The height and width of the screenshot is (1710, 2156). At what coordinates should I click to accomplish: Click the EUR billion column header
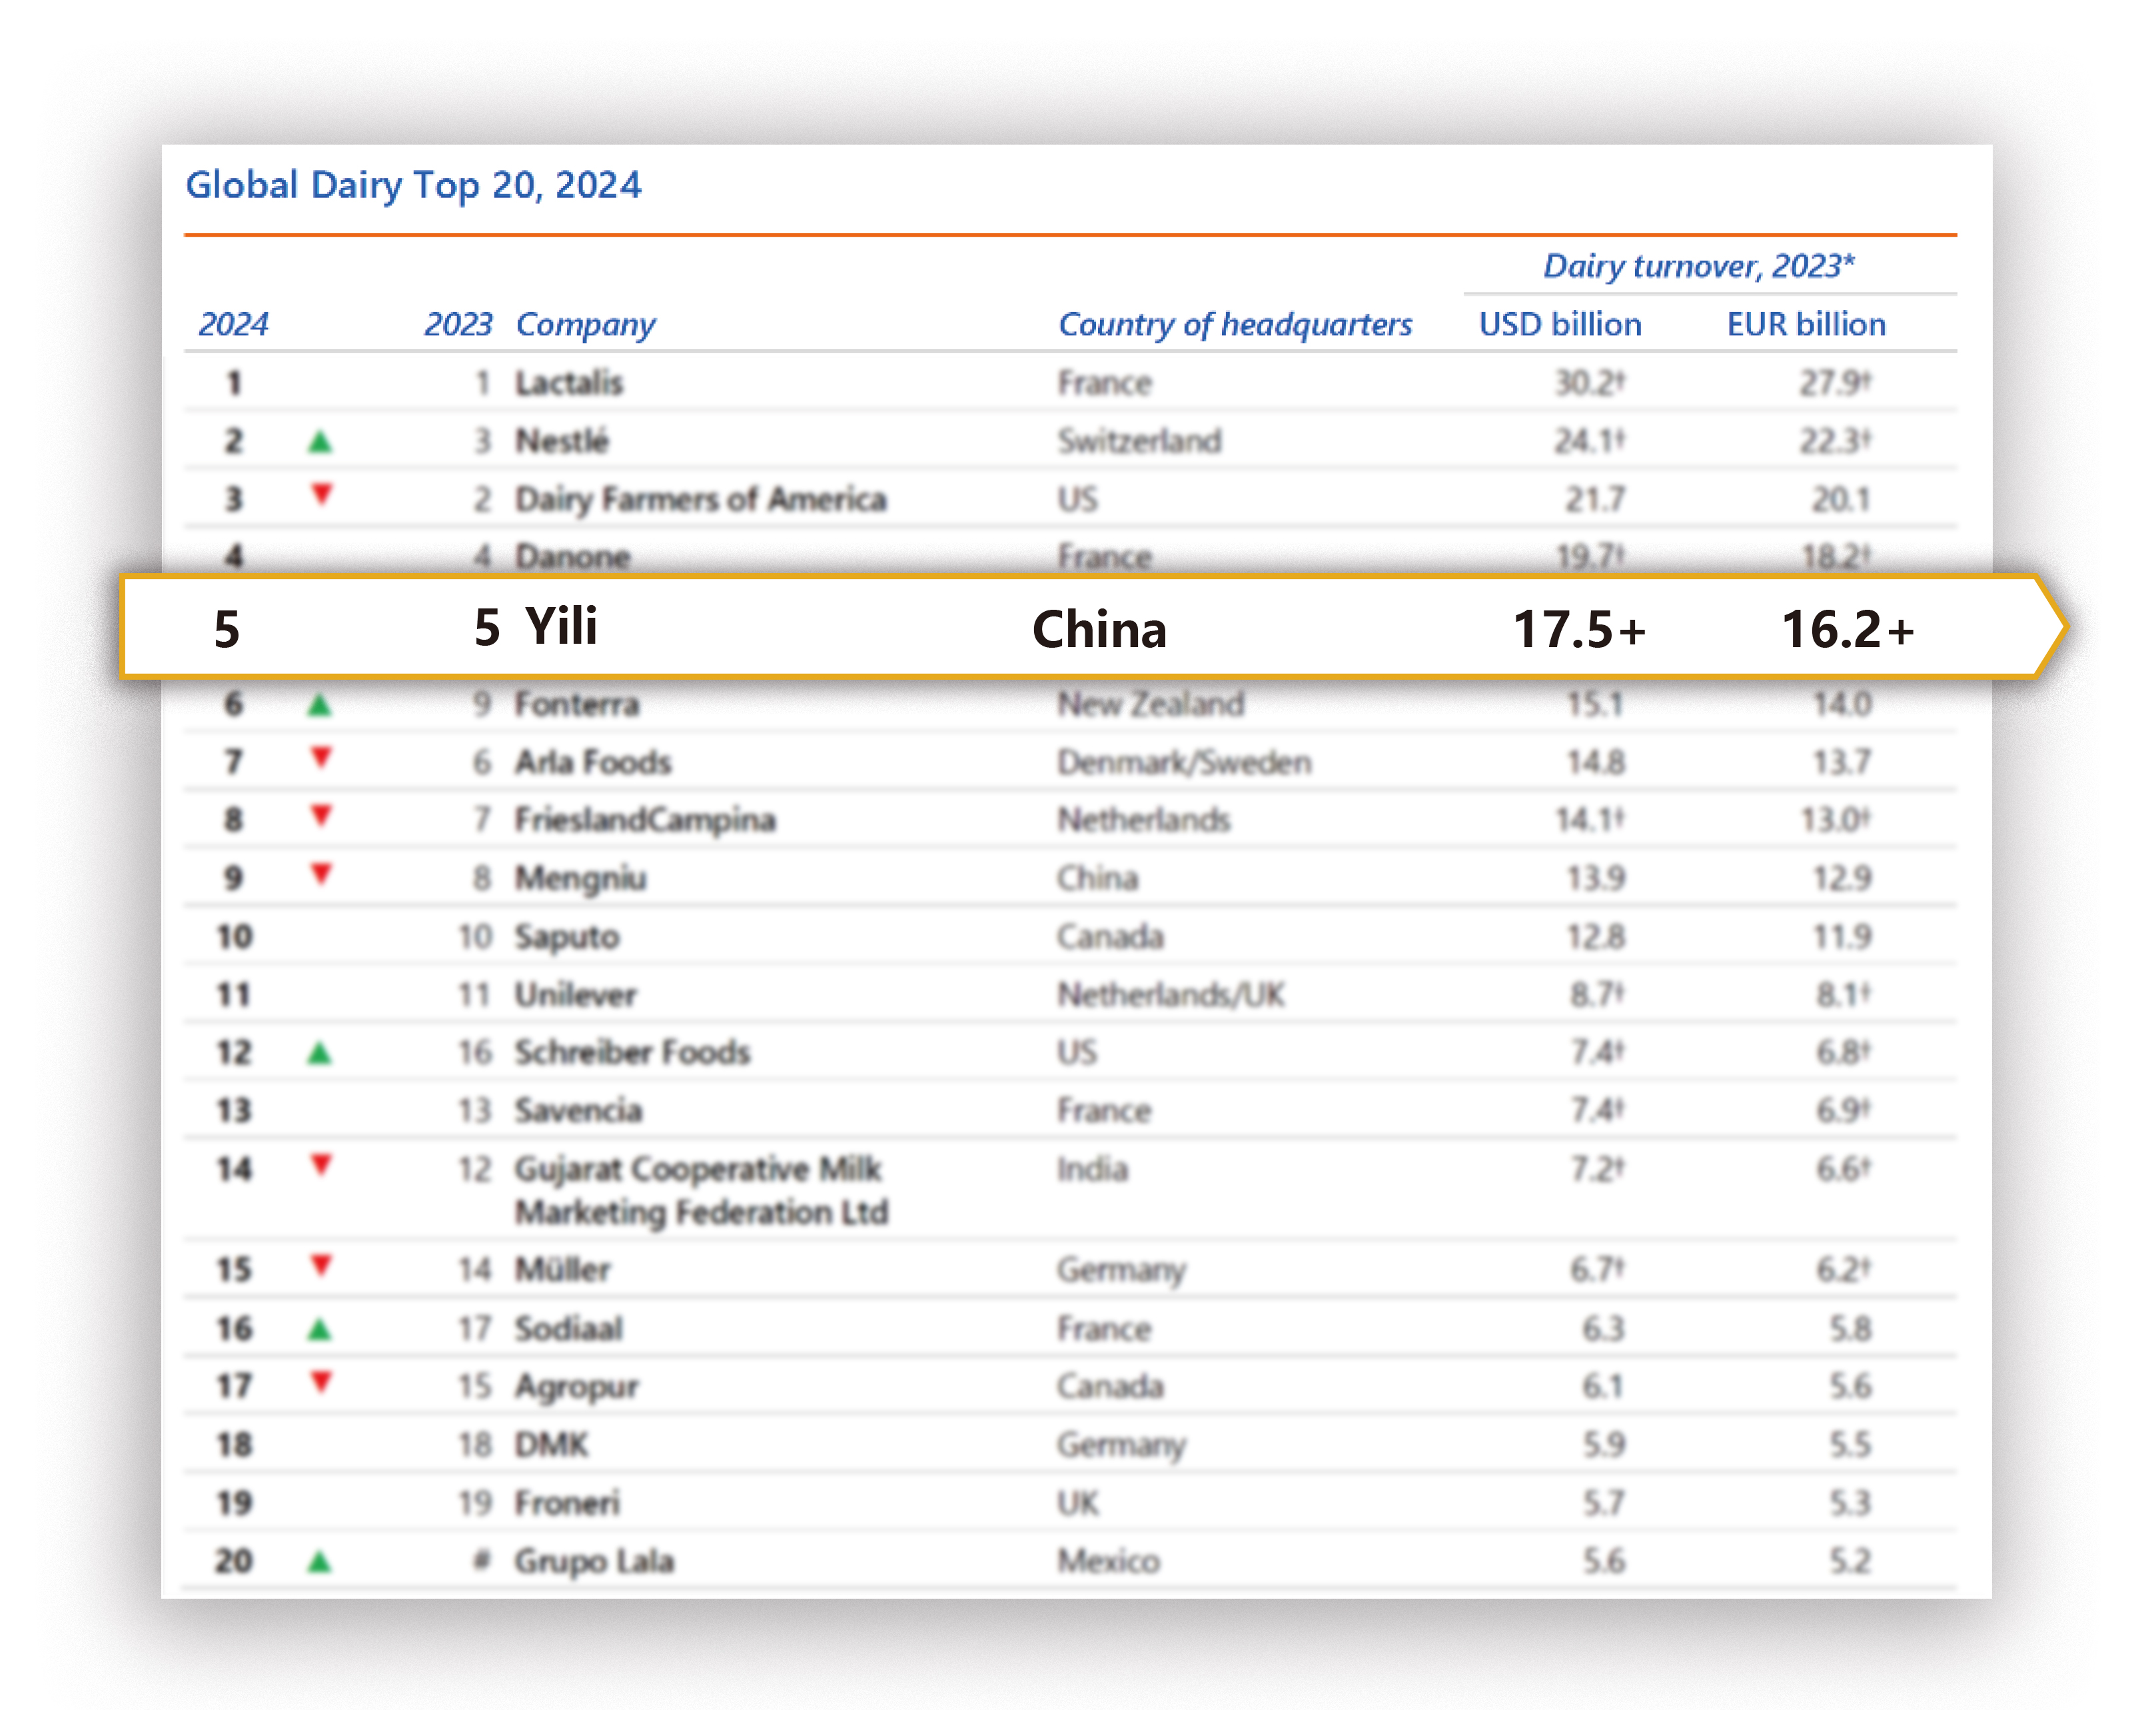tap(1806, 324)
